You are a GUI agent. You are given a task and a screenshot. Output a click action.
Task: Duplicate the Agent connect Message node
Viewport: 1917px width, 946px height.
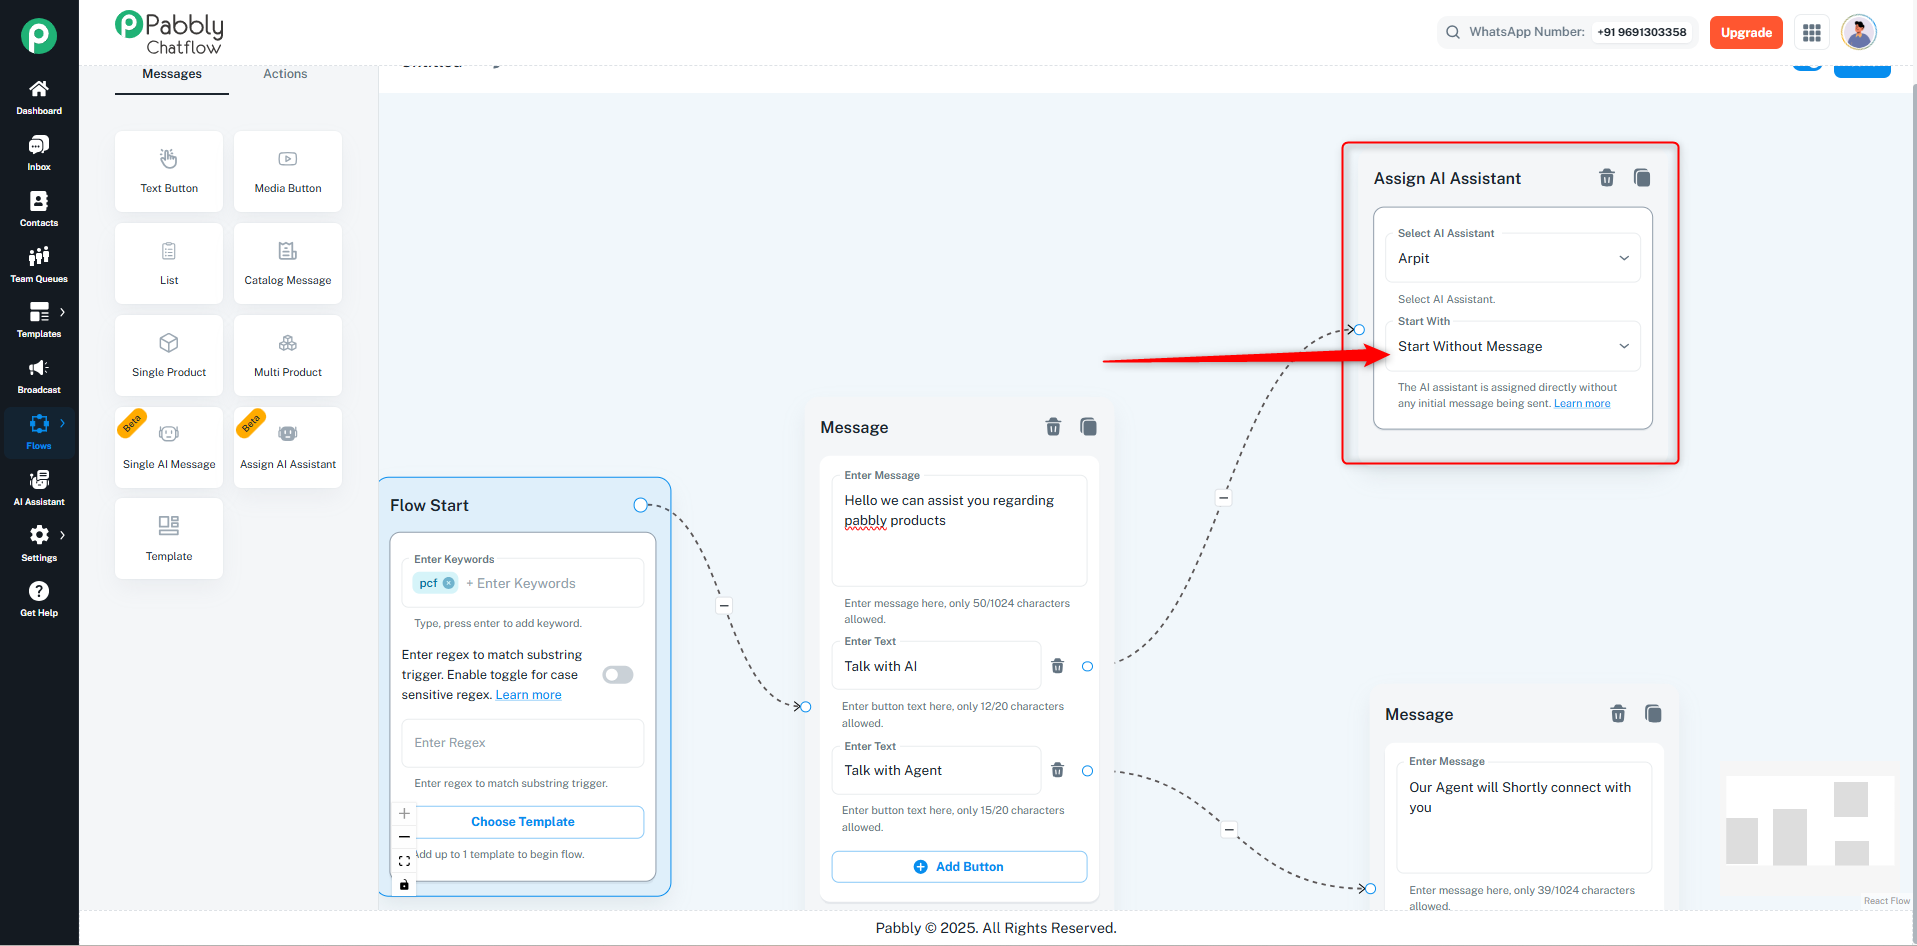click(x=1653, y=714)
